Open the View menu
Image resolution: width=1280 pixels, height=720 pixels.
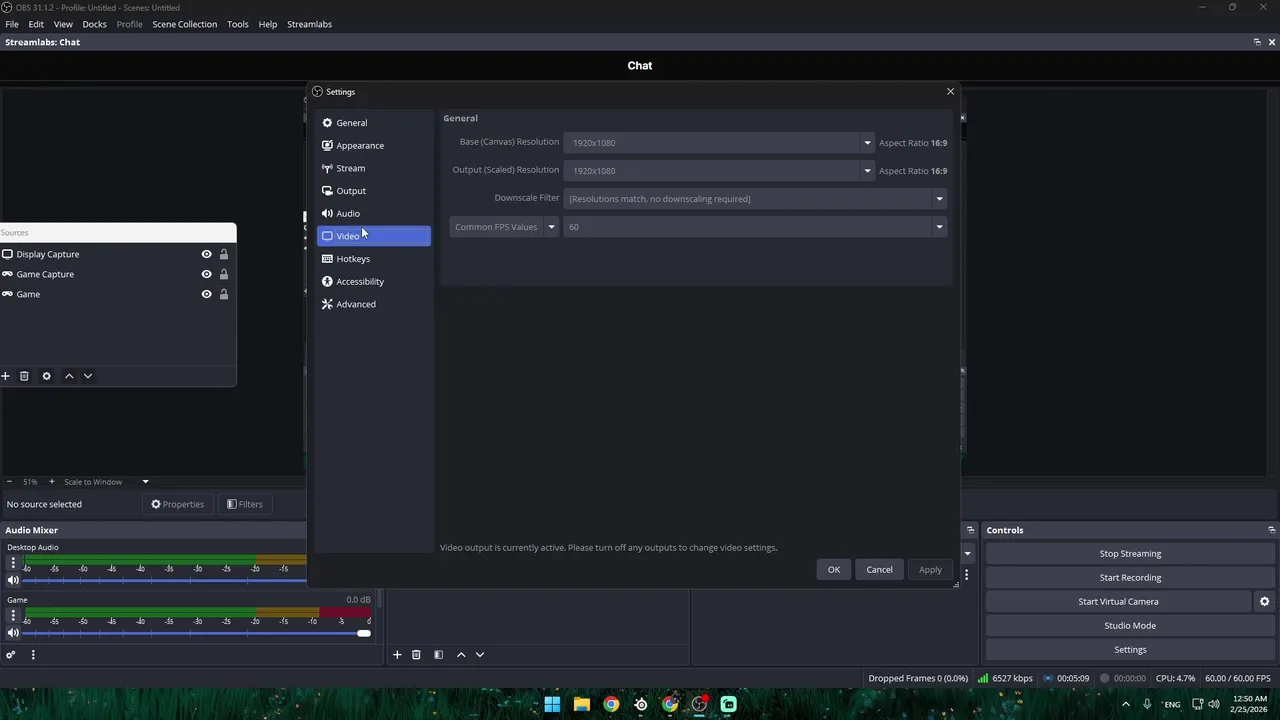coord(63,24)
